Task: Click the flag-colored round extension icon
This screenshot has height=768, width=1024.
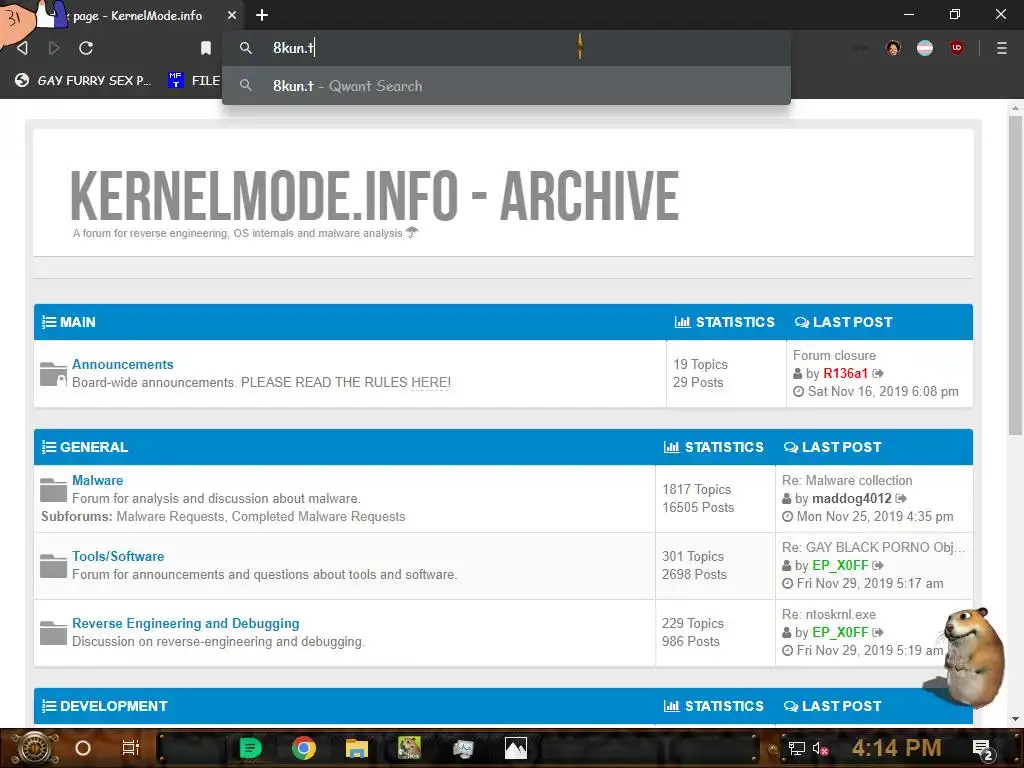Action: (925, 48)
